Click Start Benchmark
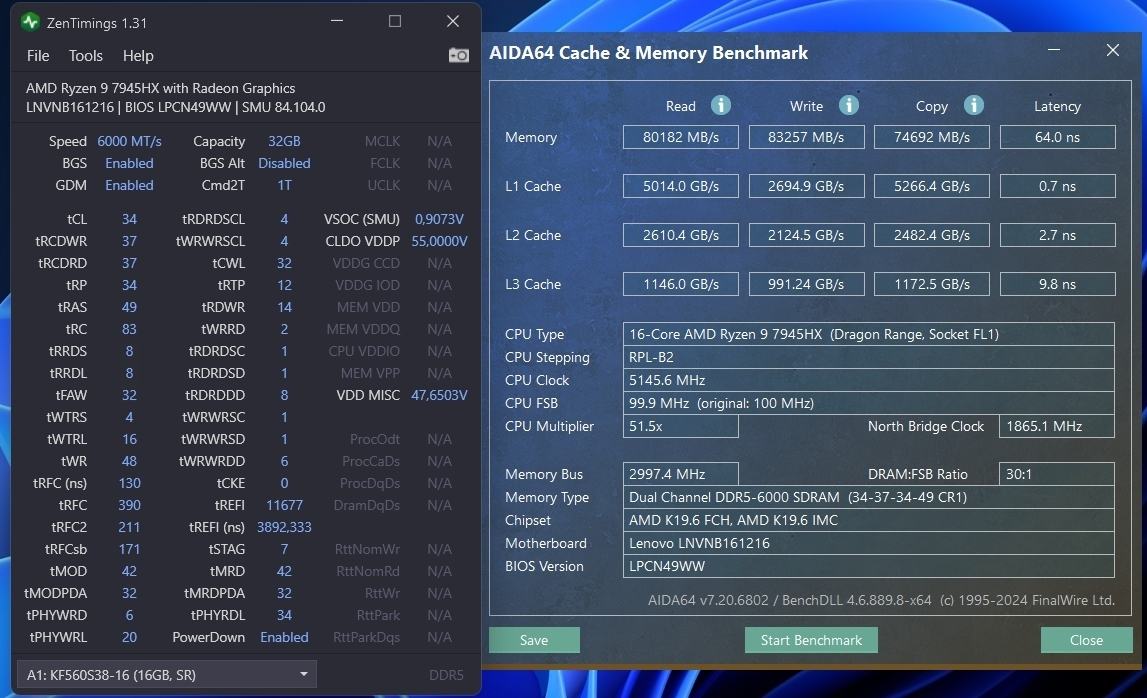Image resolution: width=1147 pixels, height=698 pixels. (811, 640)
